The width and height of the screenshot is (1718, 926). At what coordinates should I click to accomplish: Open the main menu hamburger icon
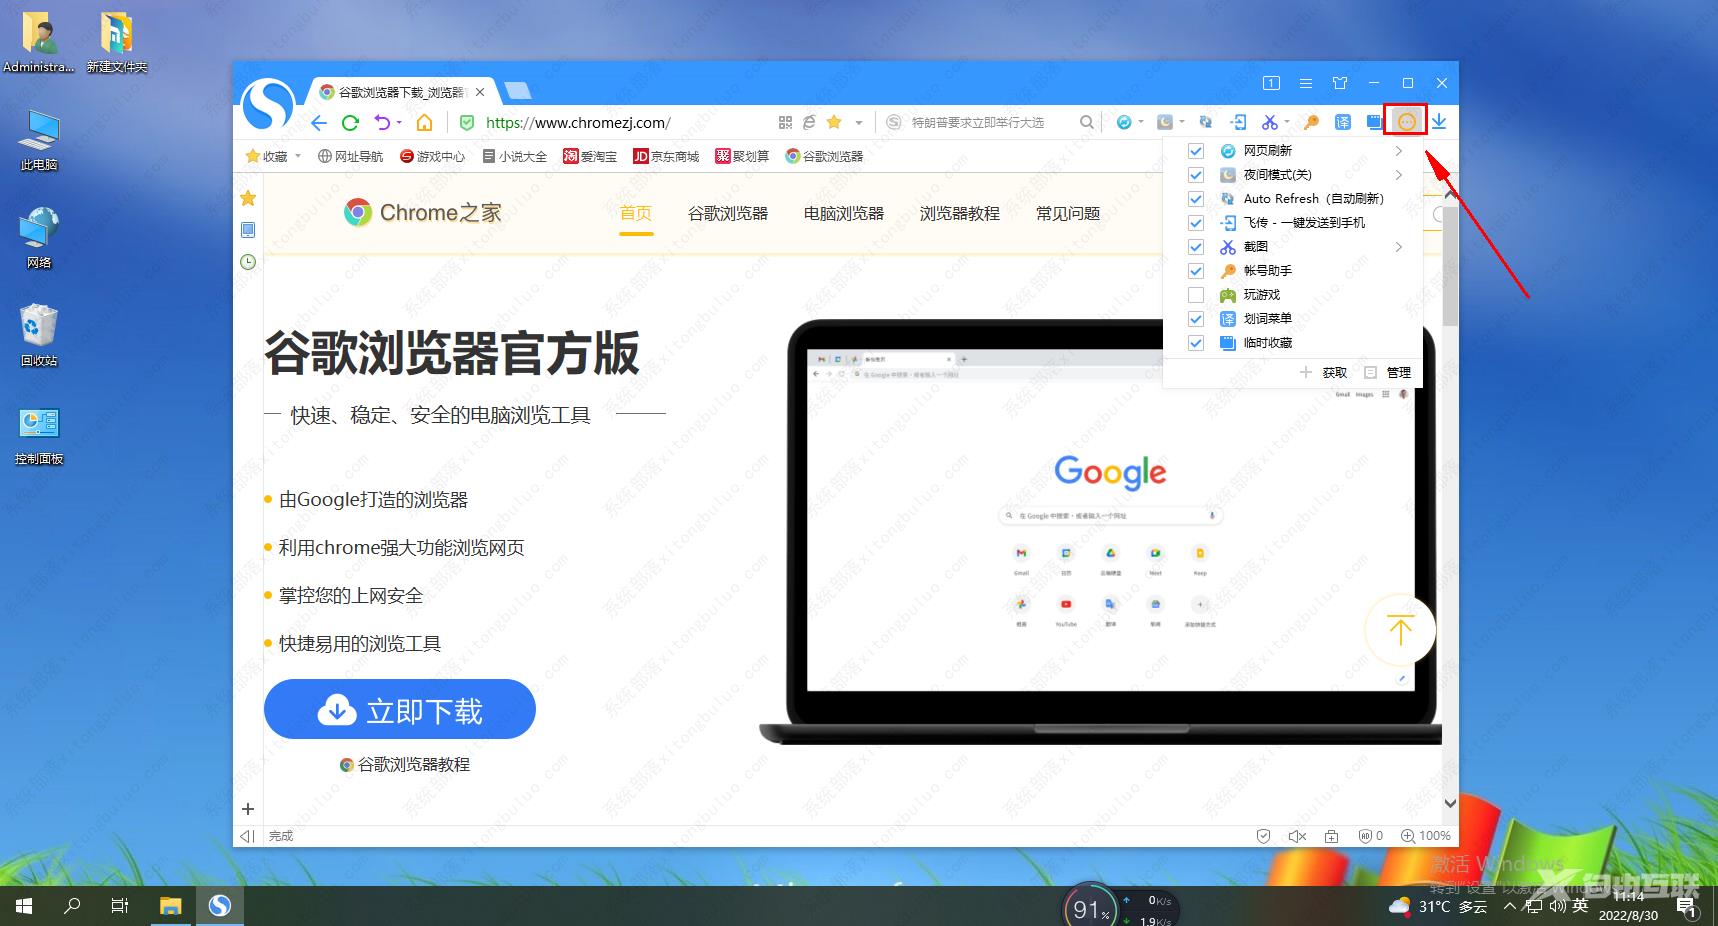point(1306,83)
